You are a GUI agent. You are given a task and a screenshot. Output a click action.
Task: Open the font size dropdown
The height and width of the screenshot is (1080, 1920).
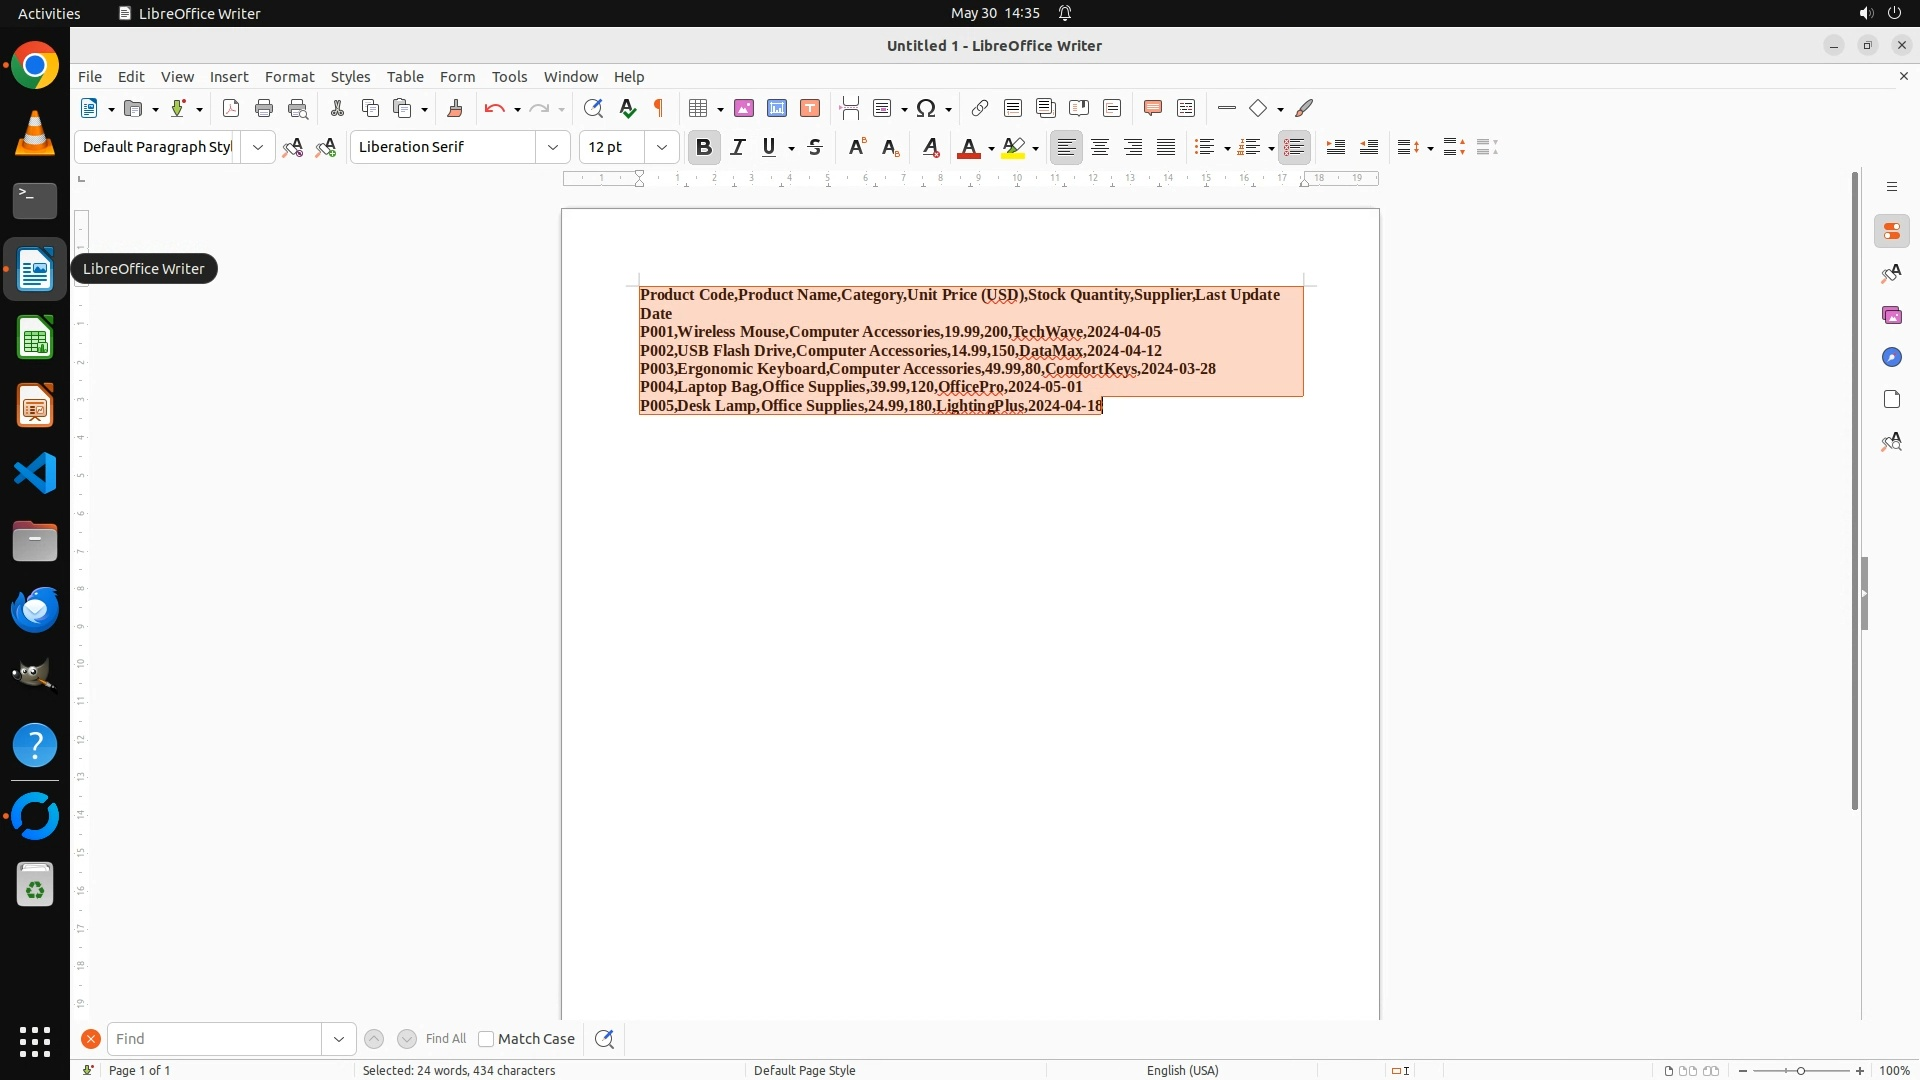pos(661,147)
